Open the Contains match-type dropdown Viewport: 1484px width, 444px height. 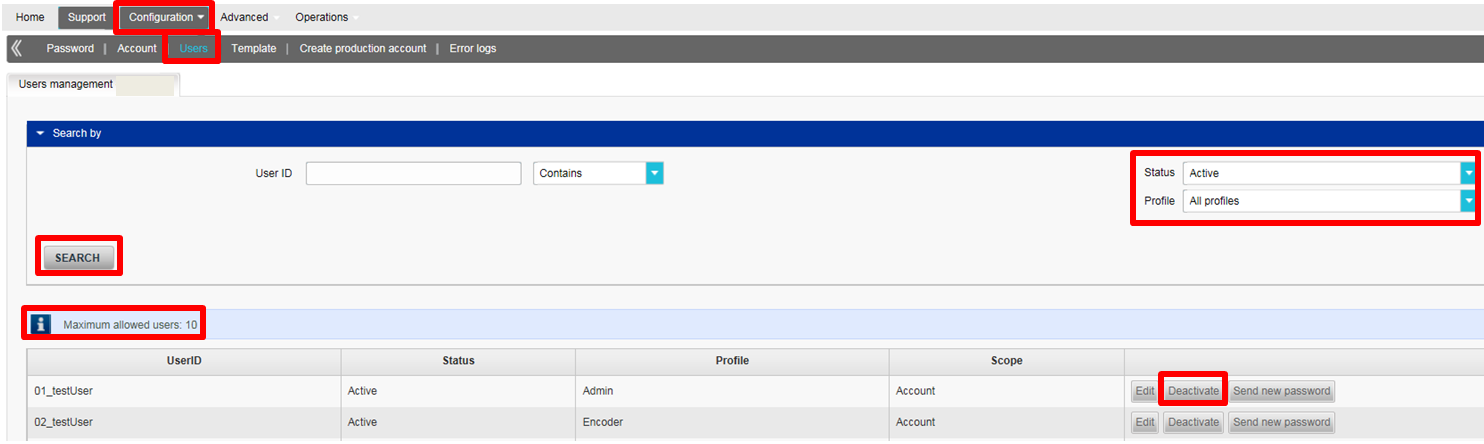599,173
